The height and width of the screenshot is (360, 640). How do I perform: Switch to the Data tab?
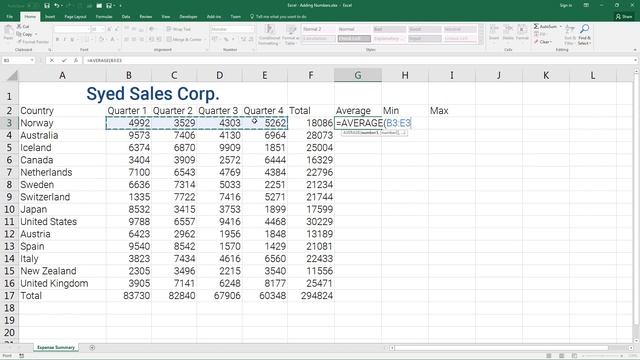[126, 17]
